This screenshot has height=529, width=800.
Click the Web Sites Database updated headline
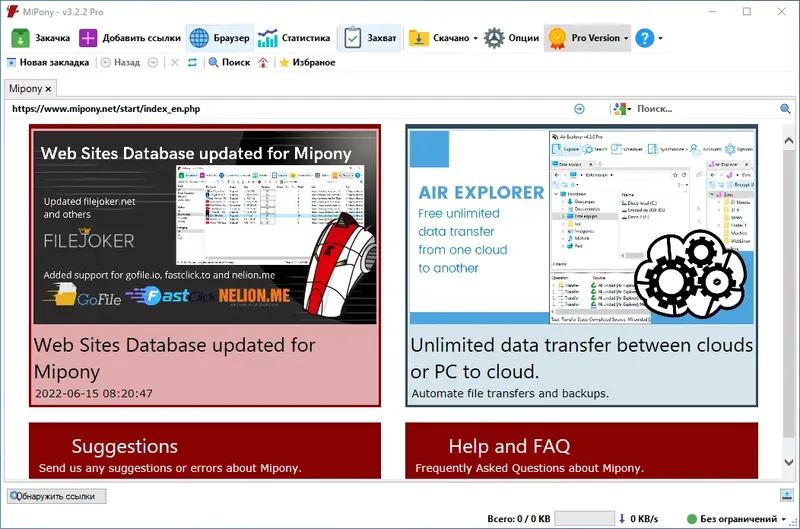(174, 358)
